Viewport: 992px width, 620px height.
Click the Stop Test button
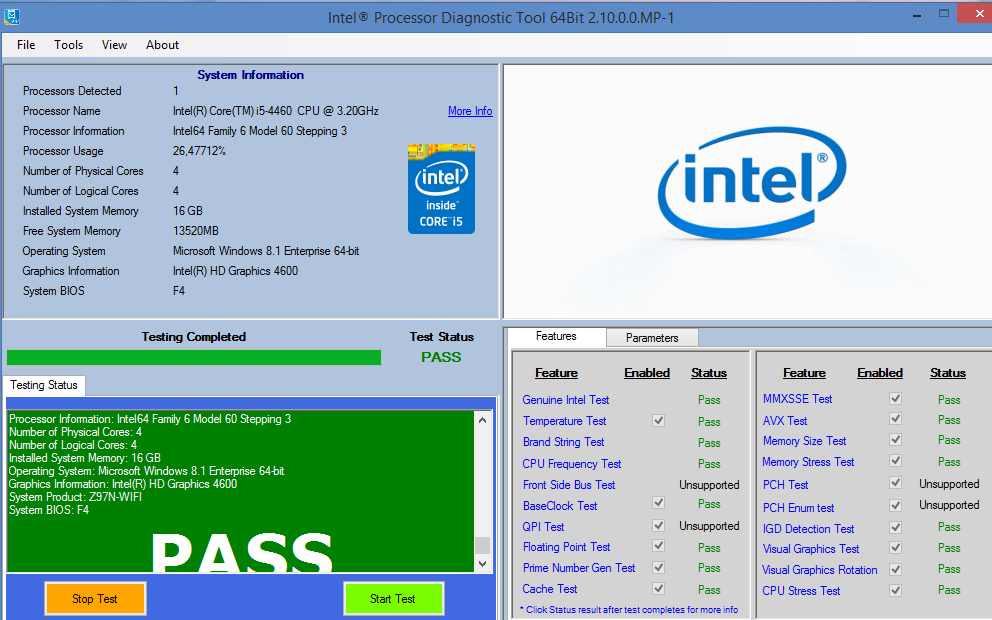point(95,598)
